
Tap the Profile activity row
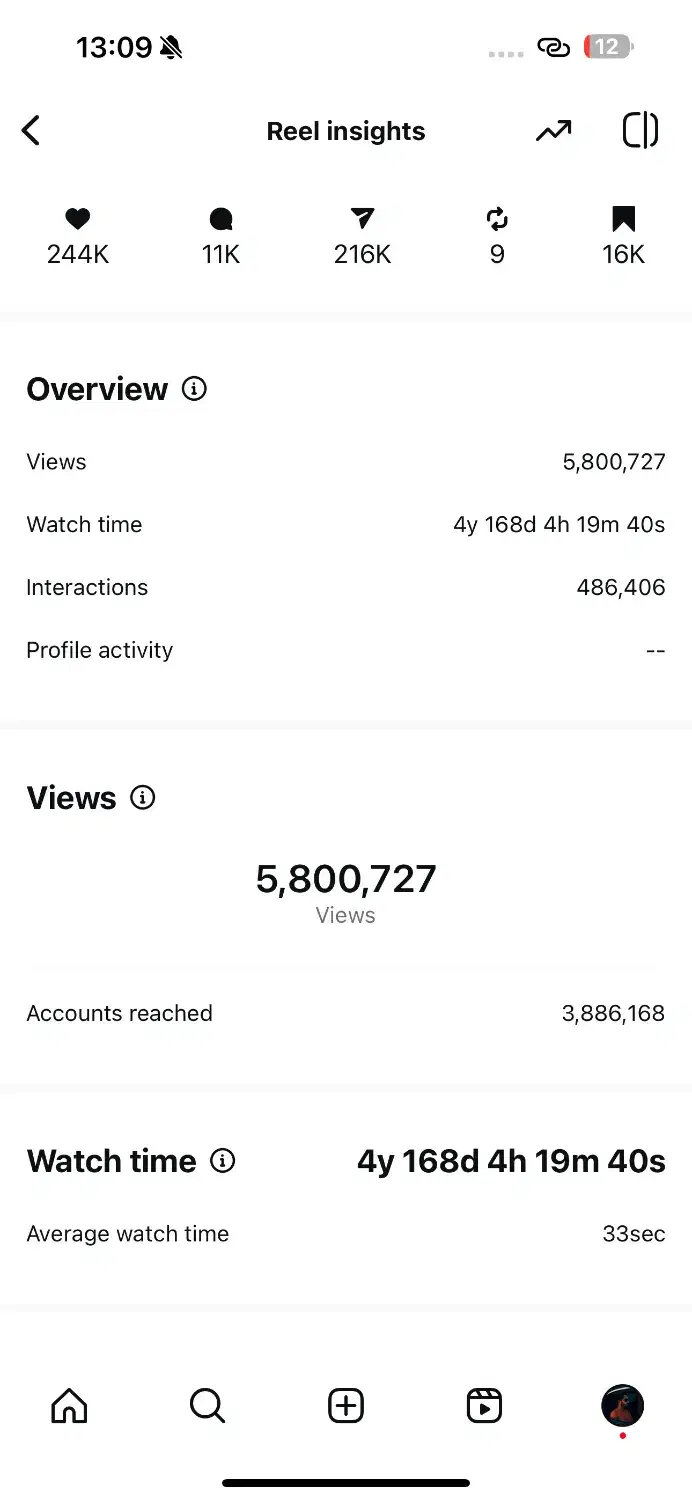346,651
